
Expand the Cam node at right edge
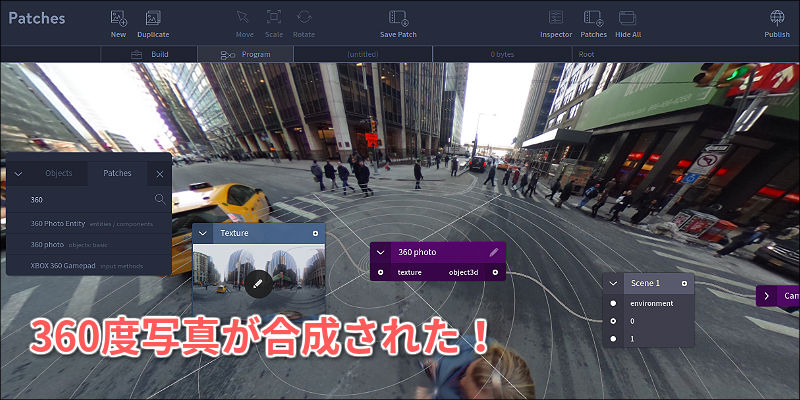tap(766, 296)
